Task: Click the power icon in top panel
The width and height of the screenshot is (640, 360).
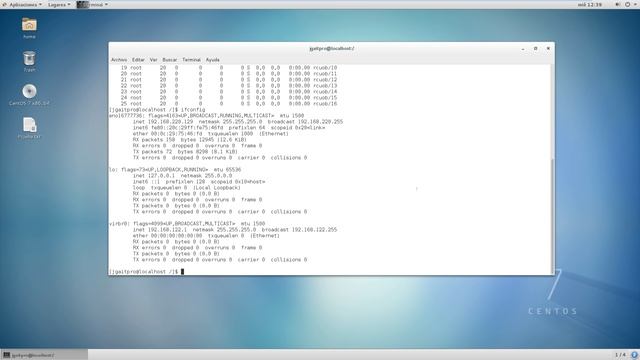Action: 627,4
